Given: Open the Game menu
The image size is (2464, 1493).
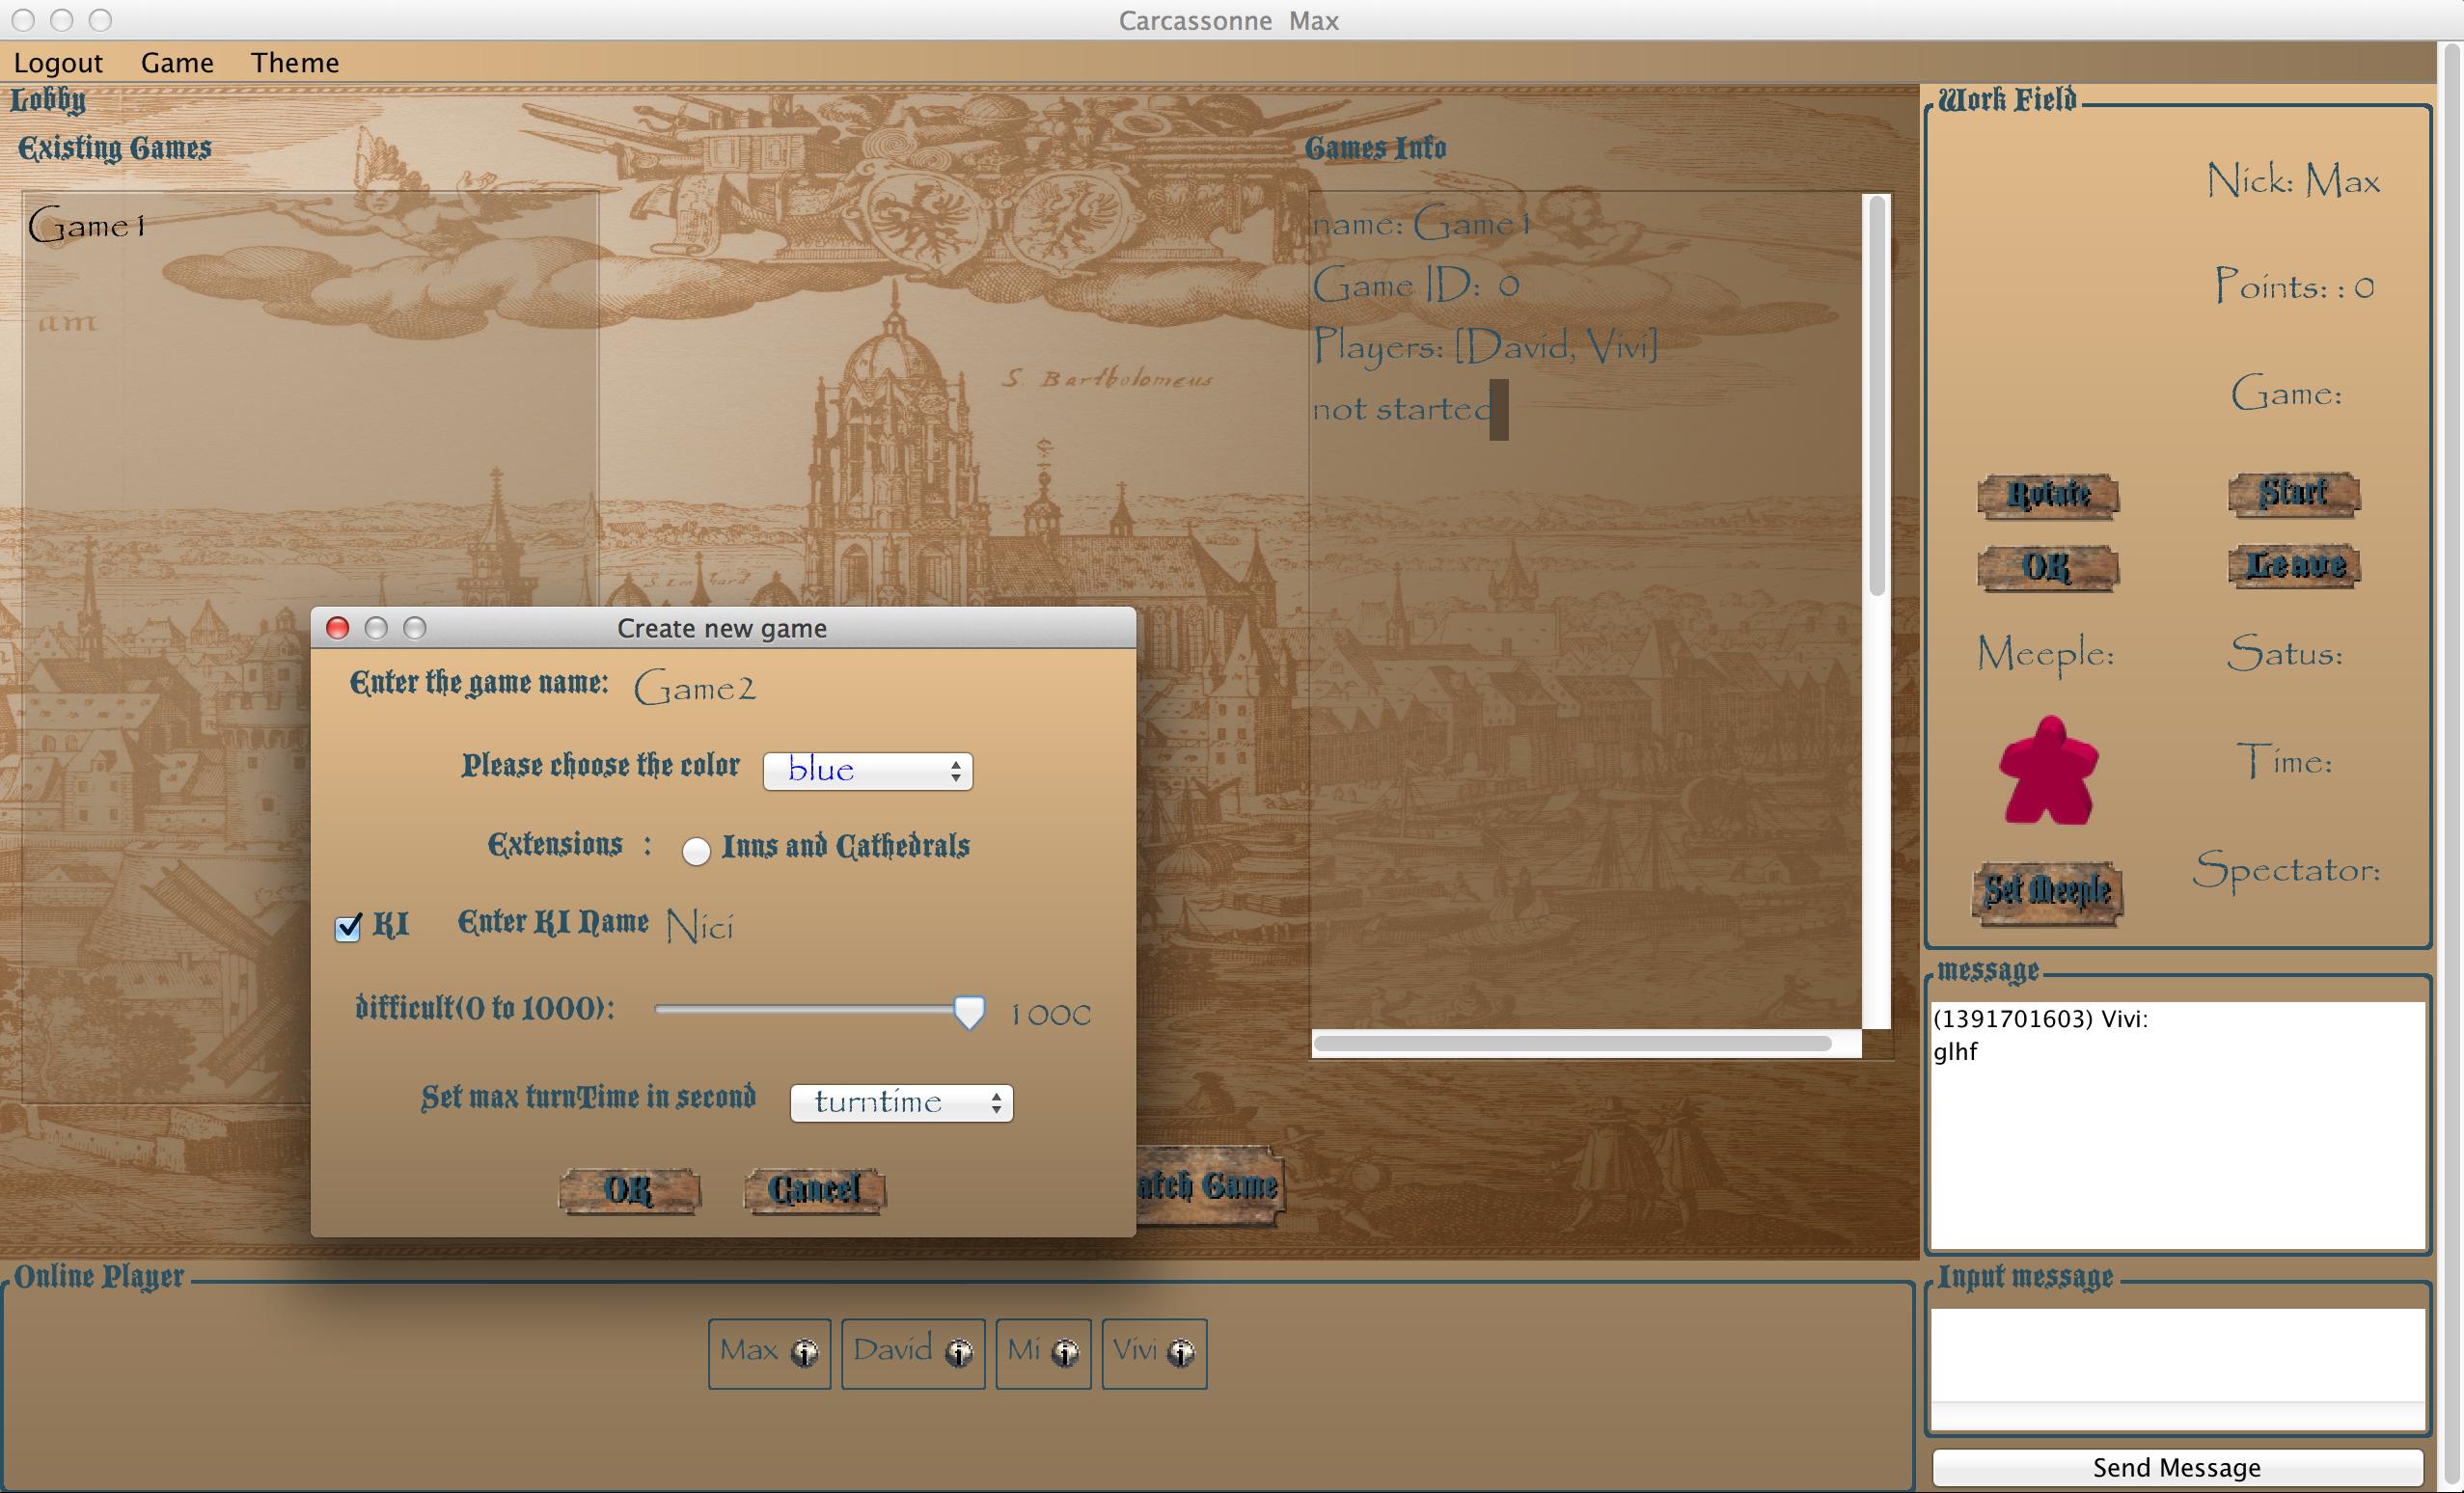Looking at the screenshot, I should [x=177, y=62].
